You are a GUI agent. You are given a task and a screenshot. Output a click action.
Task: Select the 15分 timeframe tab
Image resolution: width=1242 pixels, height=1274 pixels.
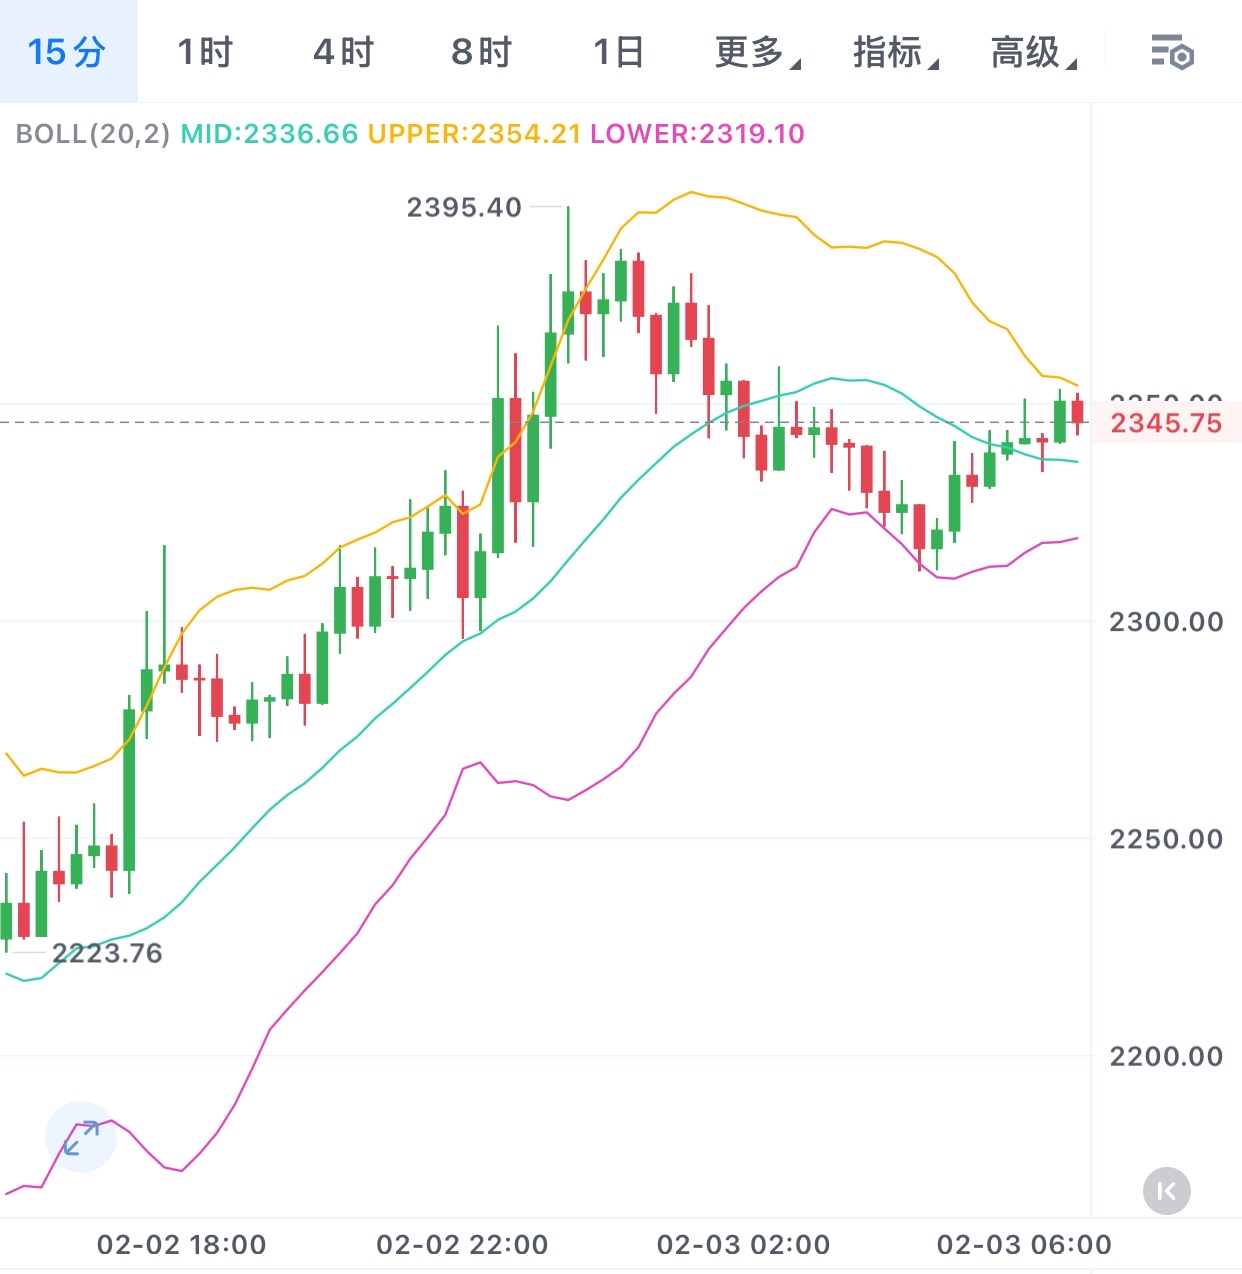coord(67,51)
